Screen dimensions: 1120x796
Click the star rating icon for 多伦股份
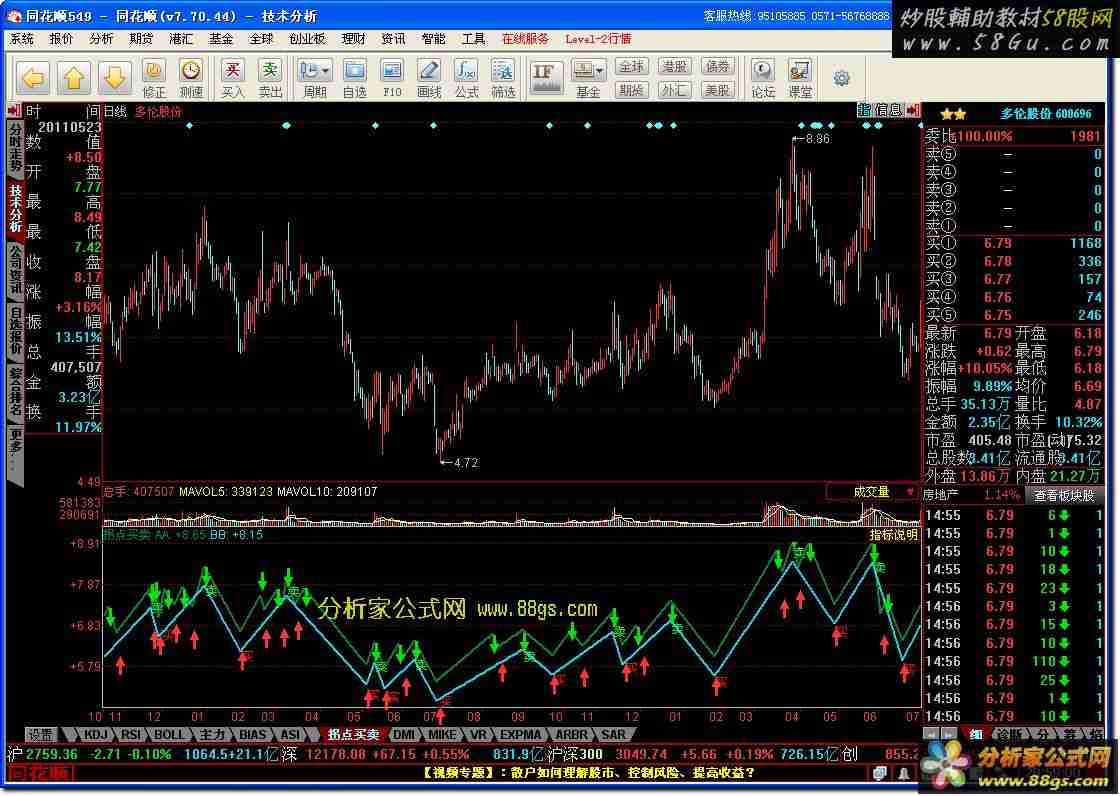953,114
